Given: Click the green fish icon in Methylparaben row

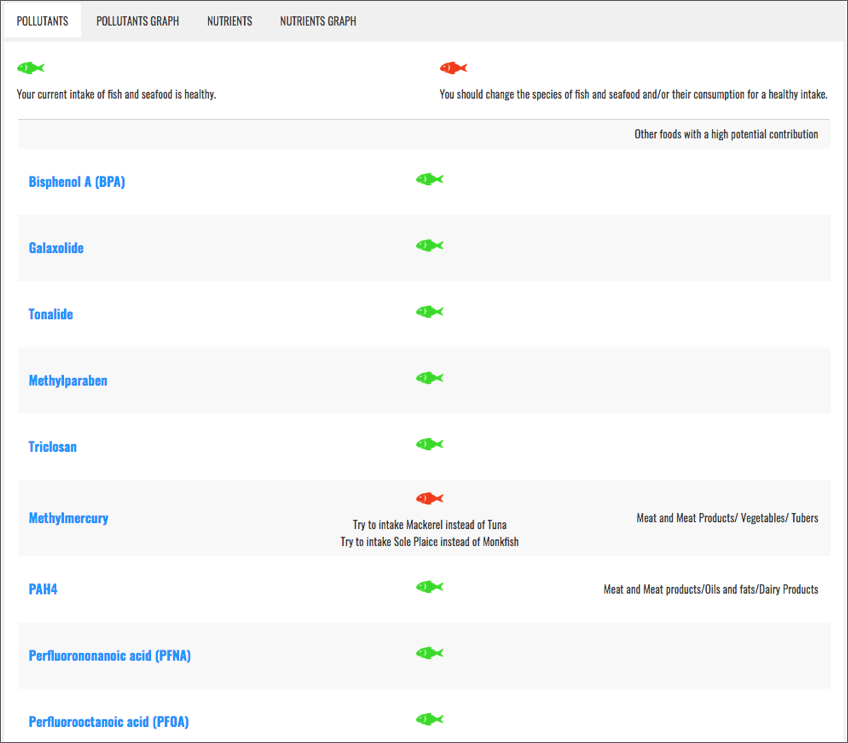Looking at the screenshot, I should 429,378.
